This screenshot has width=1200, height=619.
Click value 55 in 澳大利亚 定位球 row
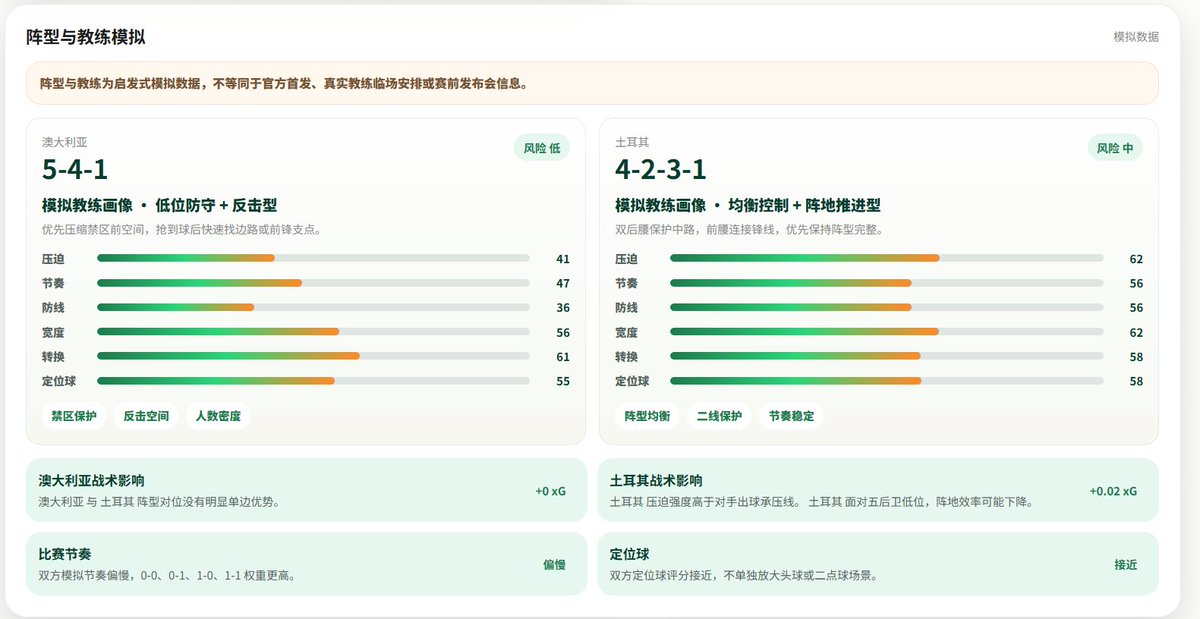click(x=563, y=381)
